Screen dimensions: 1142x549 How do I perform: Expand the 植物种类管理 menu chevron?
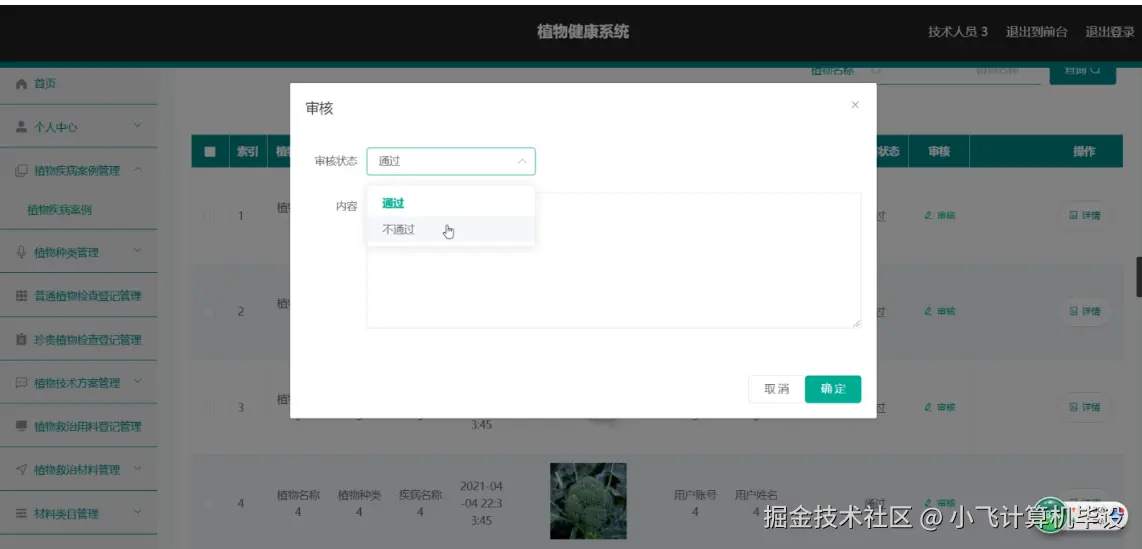[x=138, y=251]
